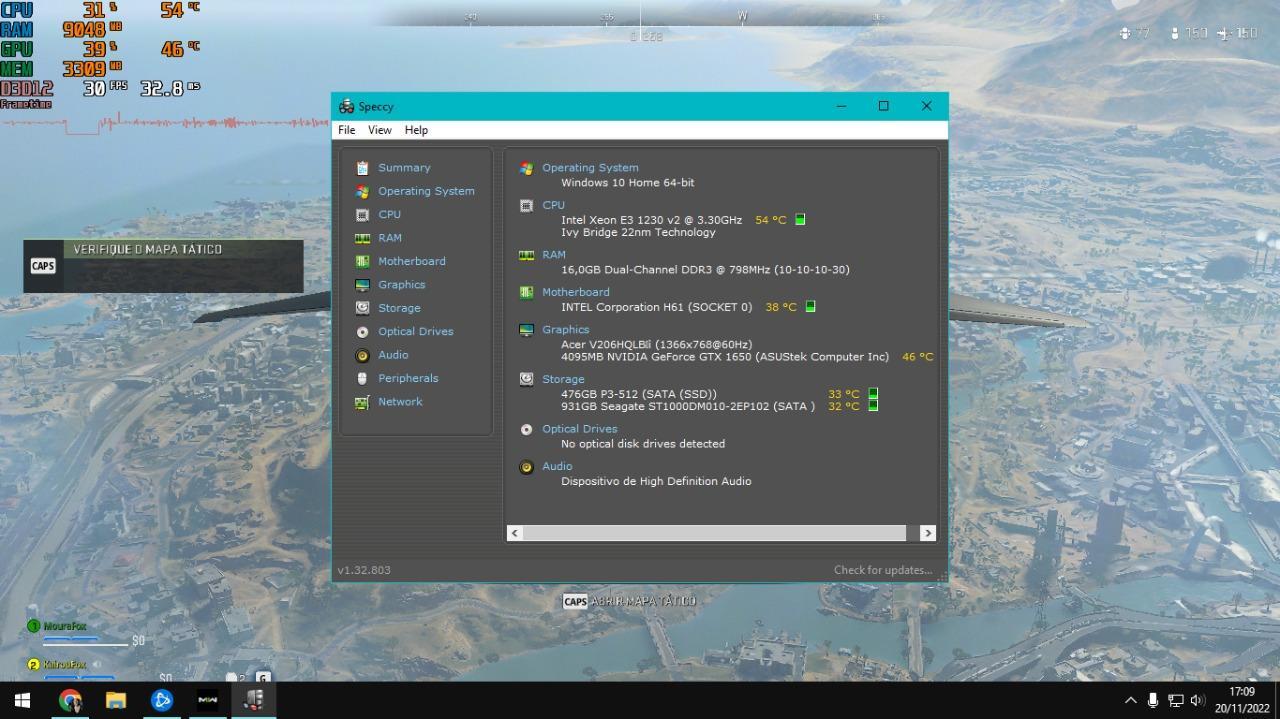Follow the Storage heading link in the summary
The width and height of the screenshot is (1280, 719).
click(x=563, y=380)
